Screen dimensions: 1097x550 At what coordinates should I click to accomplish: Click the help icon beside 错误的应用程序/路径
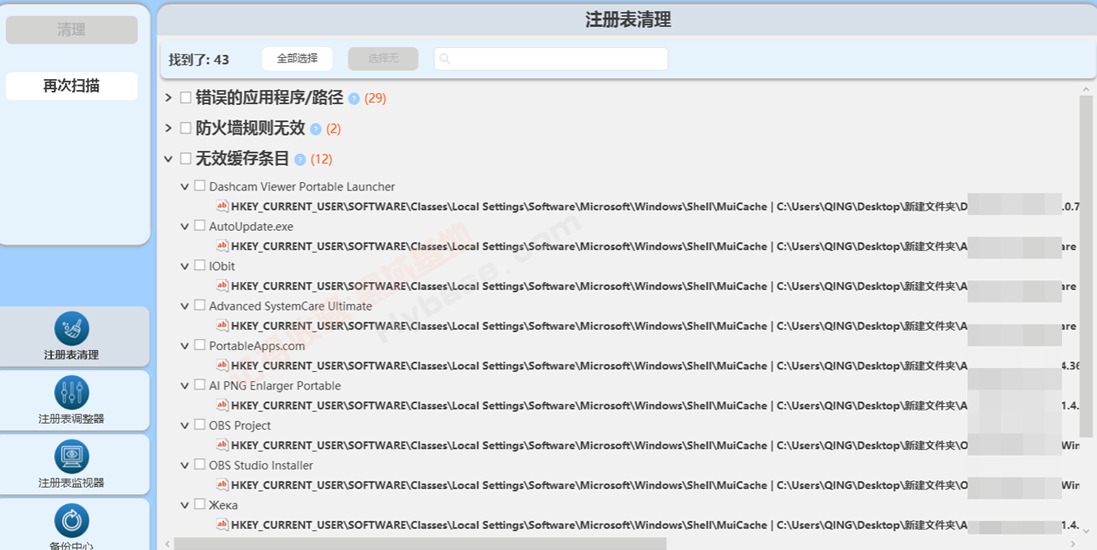pos(354,99)
